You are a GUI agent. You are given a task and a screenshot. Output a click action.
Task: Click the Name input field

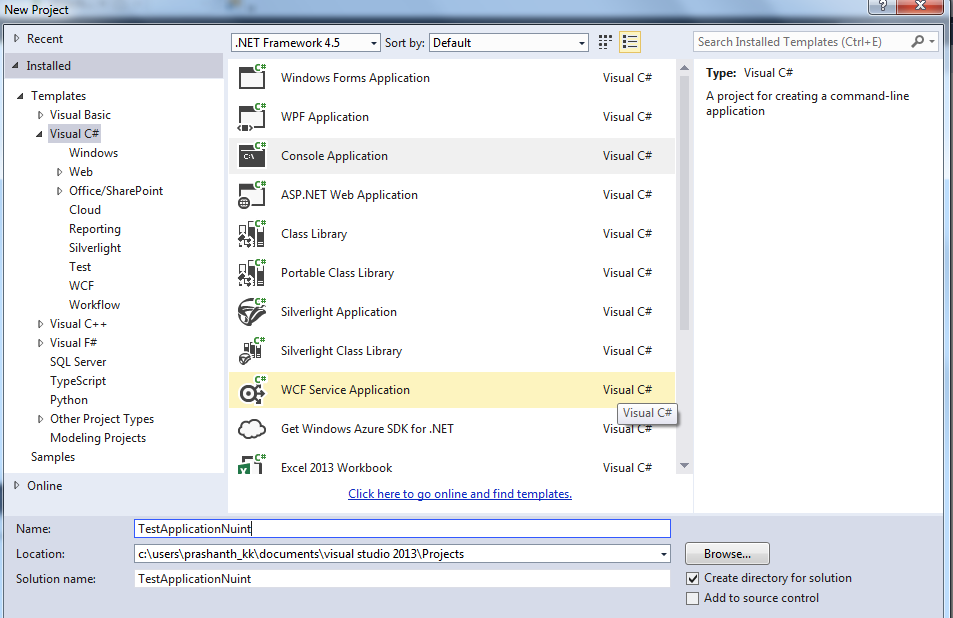(402, 529)
